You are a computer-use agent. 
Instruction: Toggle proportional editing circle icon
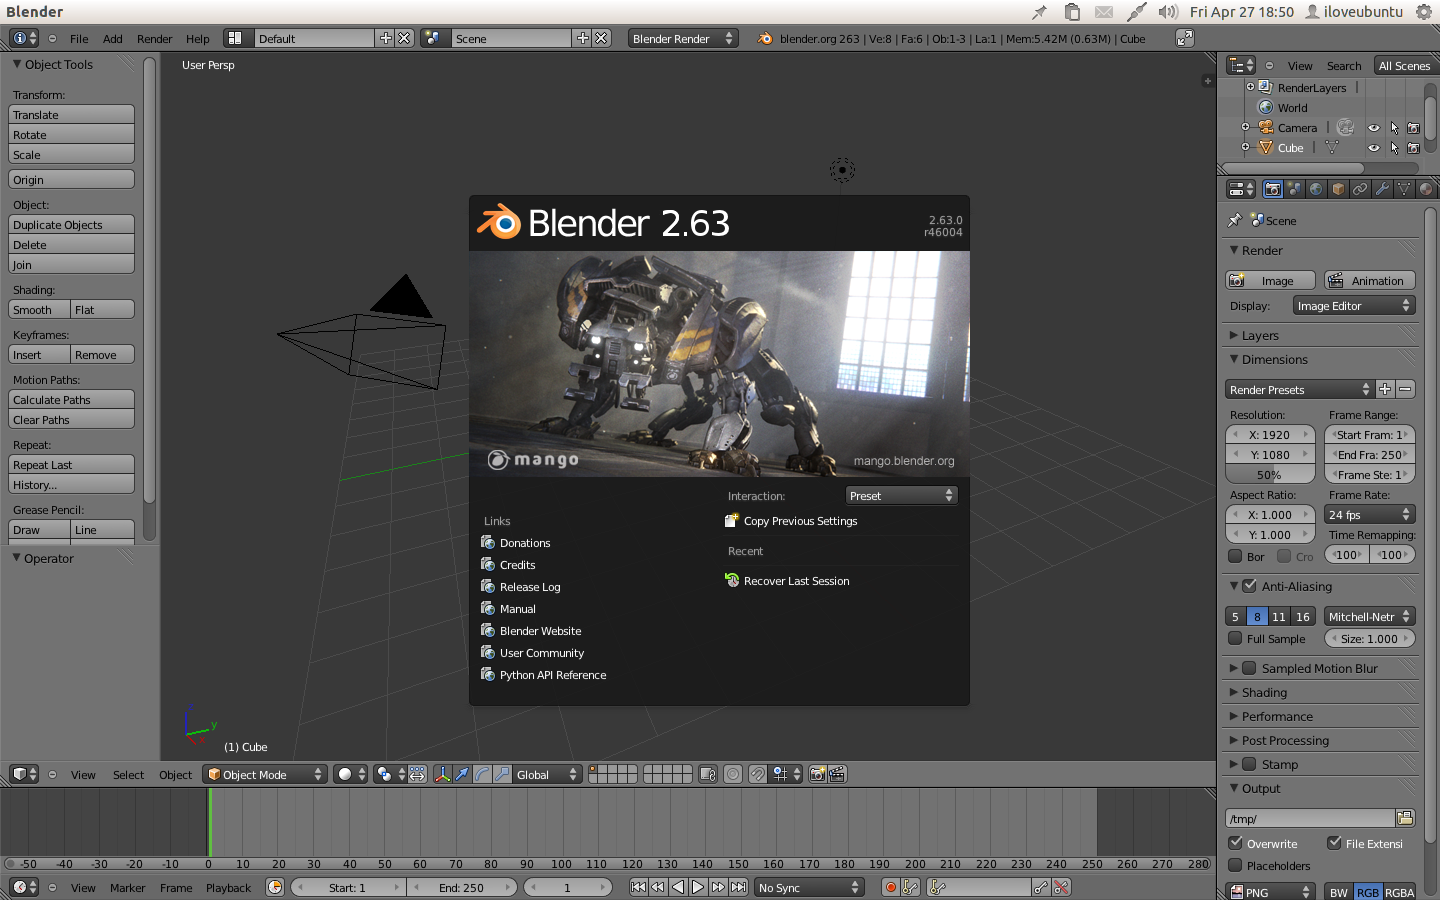point(733,774)
